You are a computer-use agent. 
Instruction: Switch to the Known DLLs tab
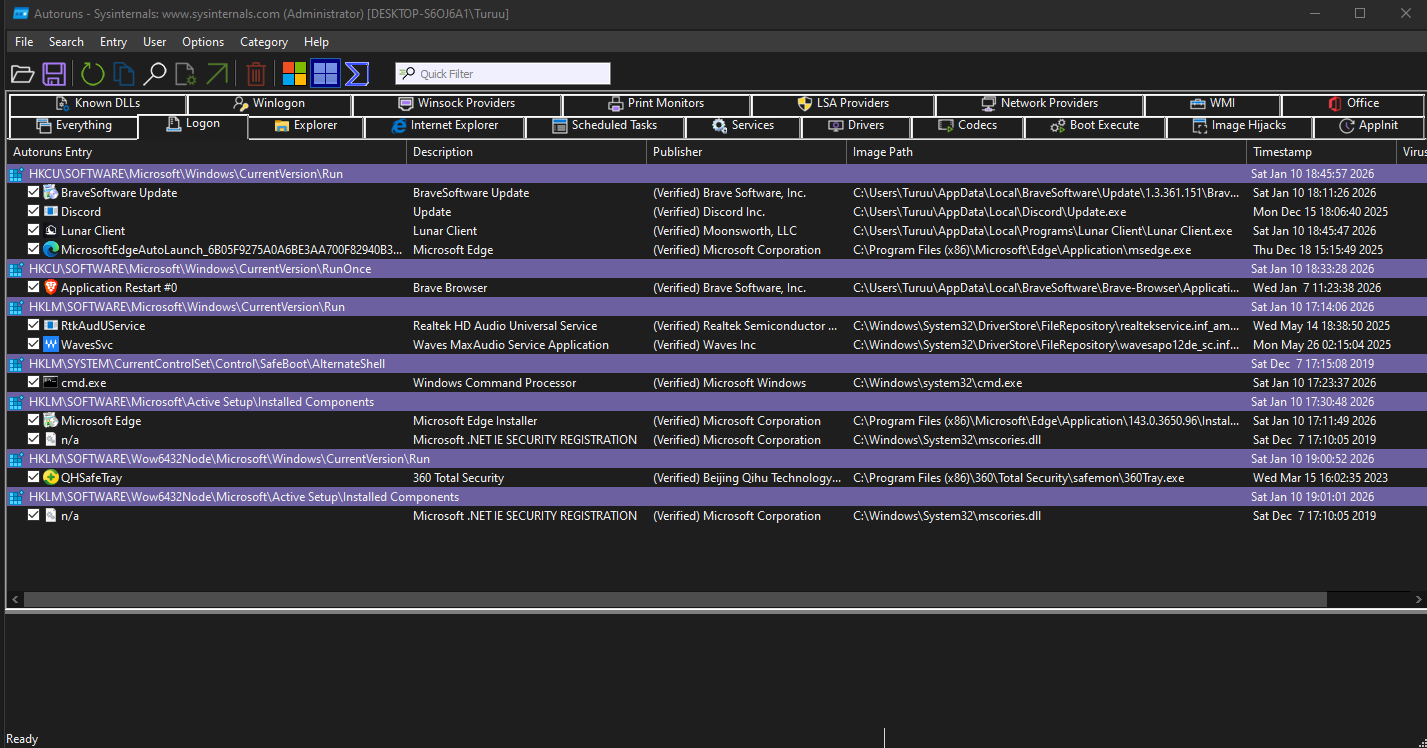coord(97,104)
